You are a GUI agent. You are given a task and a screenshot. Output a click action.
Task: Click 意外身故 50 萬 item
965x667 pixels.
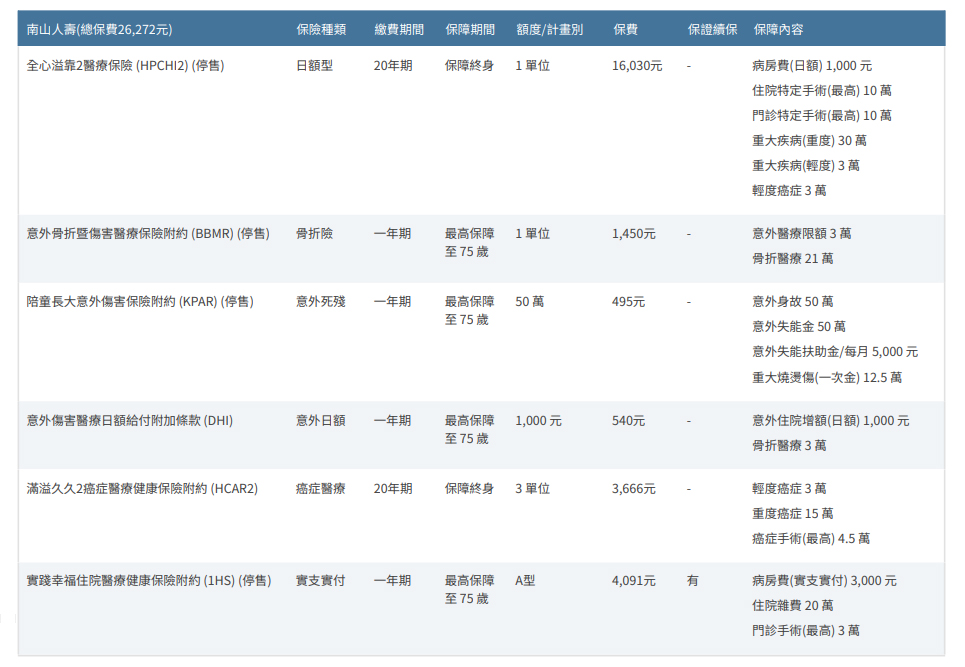click(793, 302)
